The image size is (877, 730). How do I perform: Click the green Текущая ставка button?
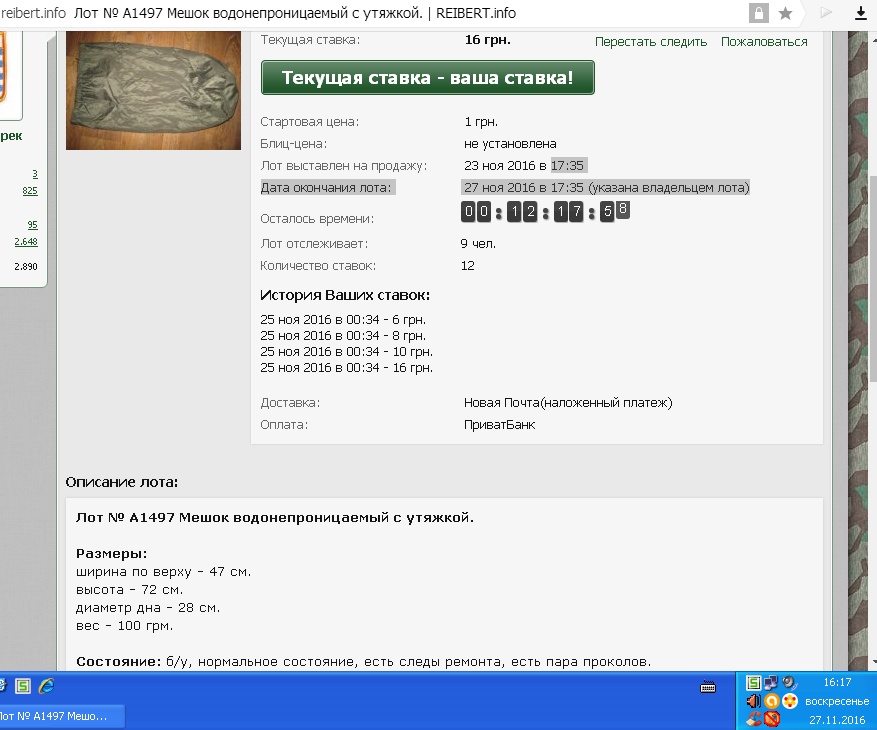click(x=427, y=77)
